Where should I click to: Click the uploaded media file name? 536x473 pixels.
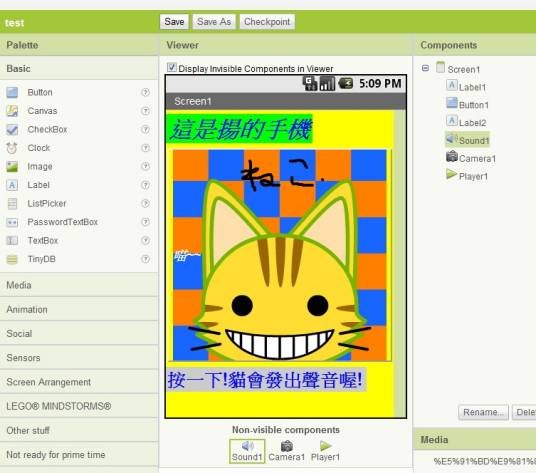click(485, 461)
